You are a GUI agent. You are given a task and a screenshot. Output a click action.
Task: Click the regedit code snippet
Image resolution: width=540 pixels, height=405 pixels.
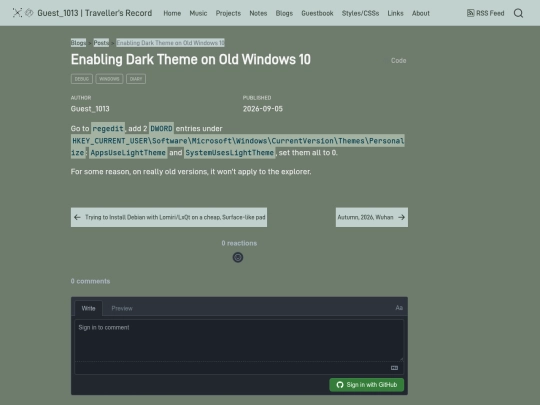tap(108, 128)
